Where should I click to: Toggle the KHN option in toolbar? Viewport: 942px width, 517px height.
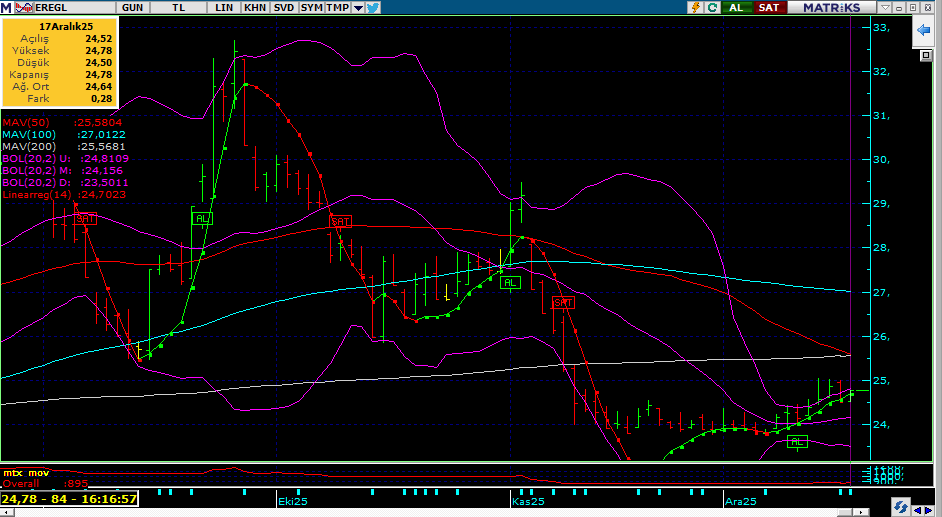[x=255, y=7]
